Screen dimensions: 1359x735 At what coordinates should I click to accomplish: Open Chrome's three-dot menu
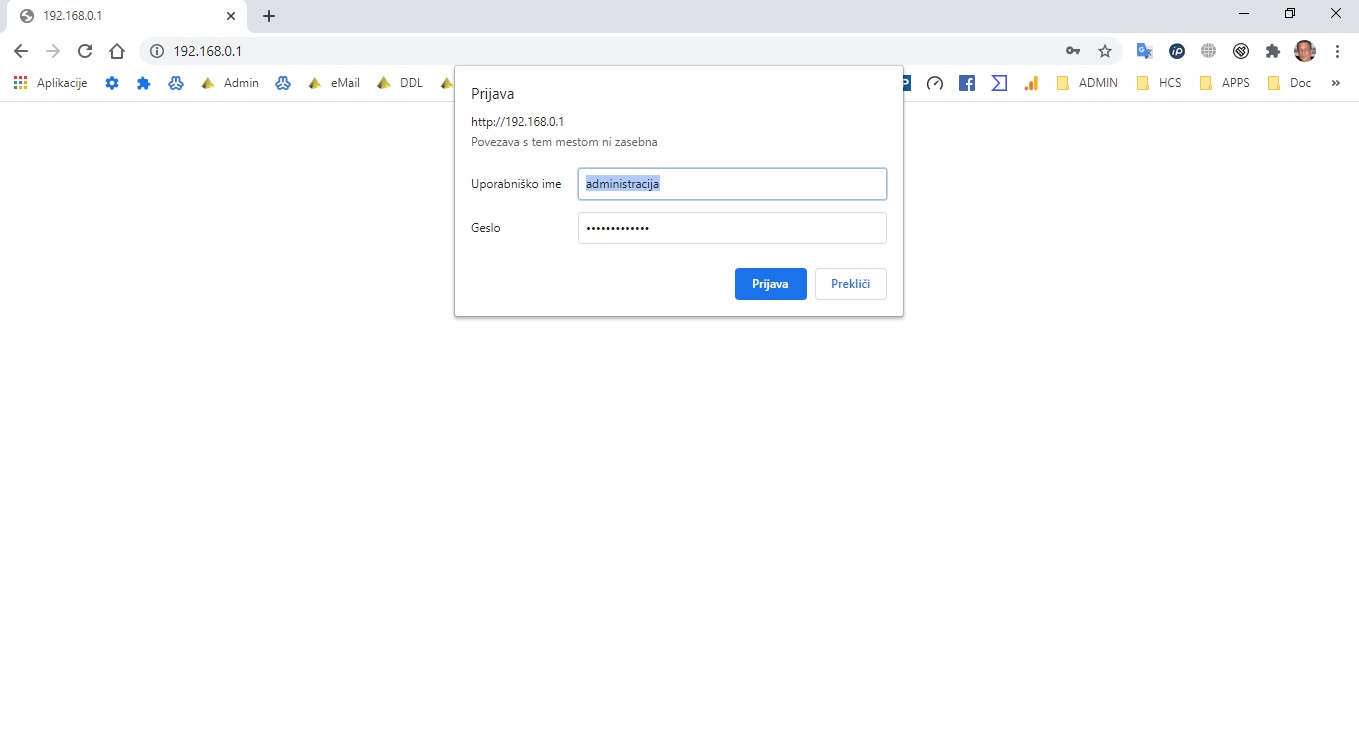(x=1337, y=51)
